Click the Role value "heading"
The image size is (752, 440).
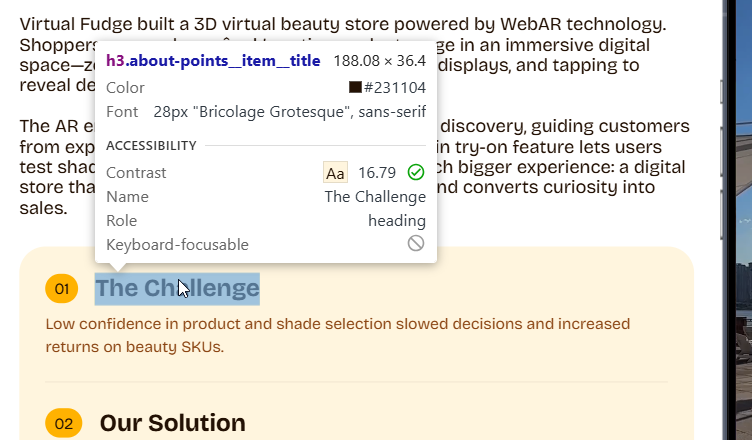[396, 221]
